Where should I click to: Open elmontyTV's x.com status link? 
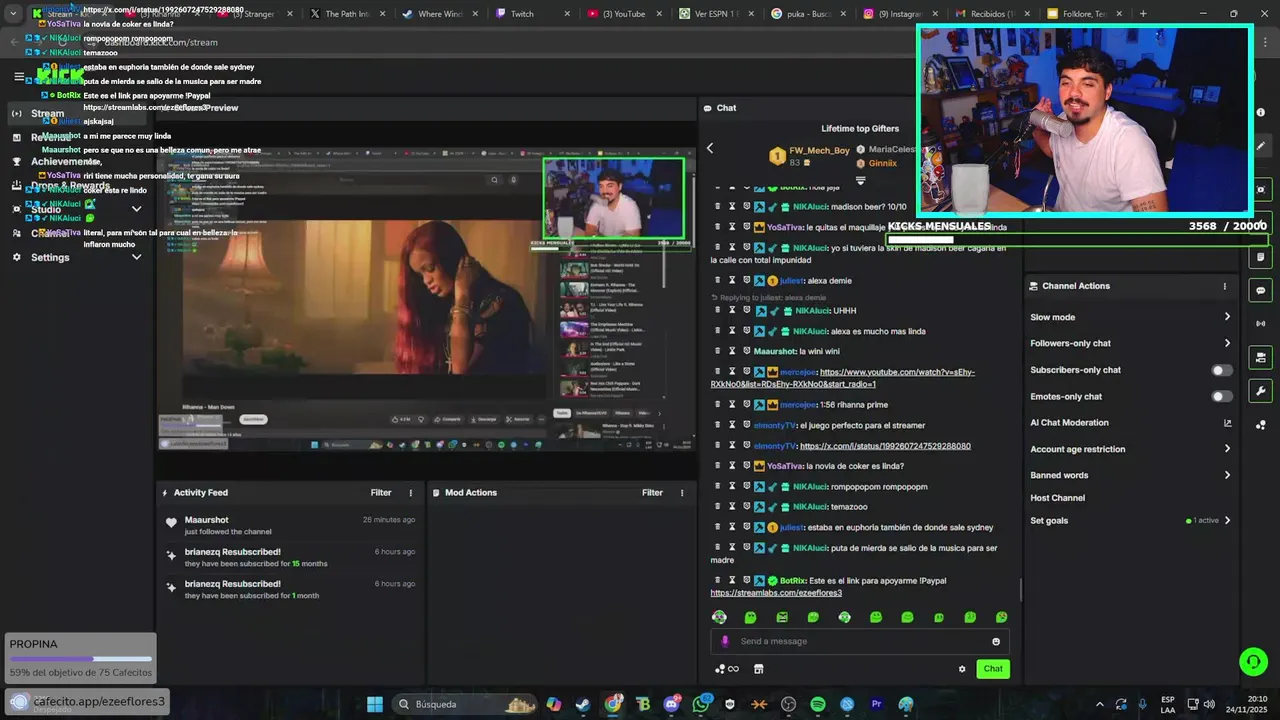pos(885,446)
